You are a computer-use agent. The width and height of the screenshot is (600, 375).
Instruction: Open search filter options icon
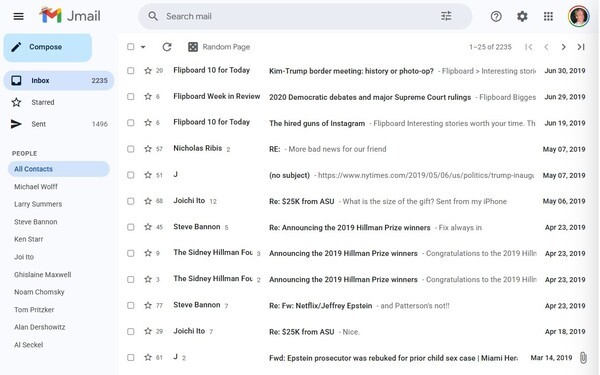pos(446,16)
